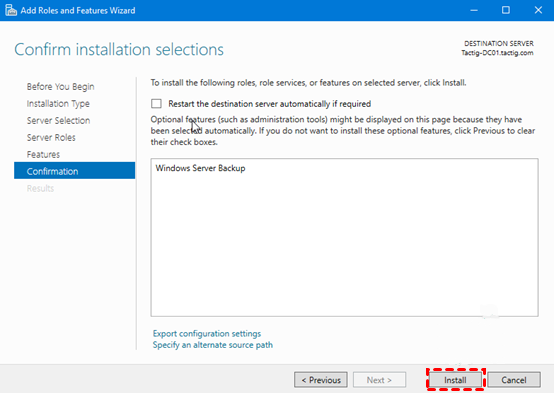The height and width of the screenshot is (393, 554).
Task: Go back with the Previous button
Action: [321, 380]
